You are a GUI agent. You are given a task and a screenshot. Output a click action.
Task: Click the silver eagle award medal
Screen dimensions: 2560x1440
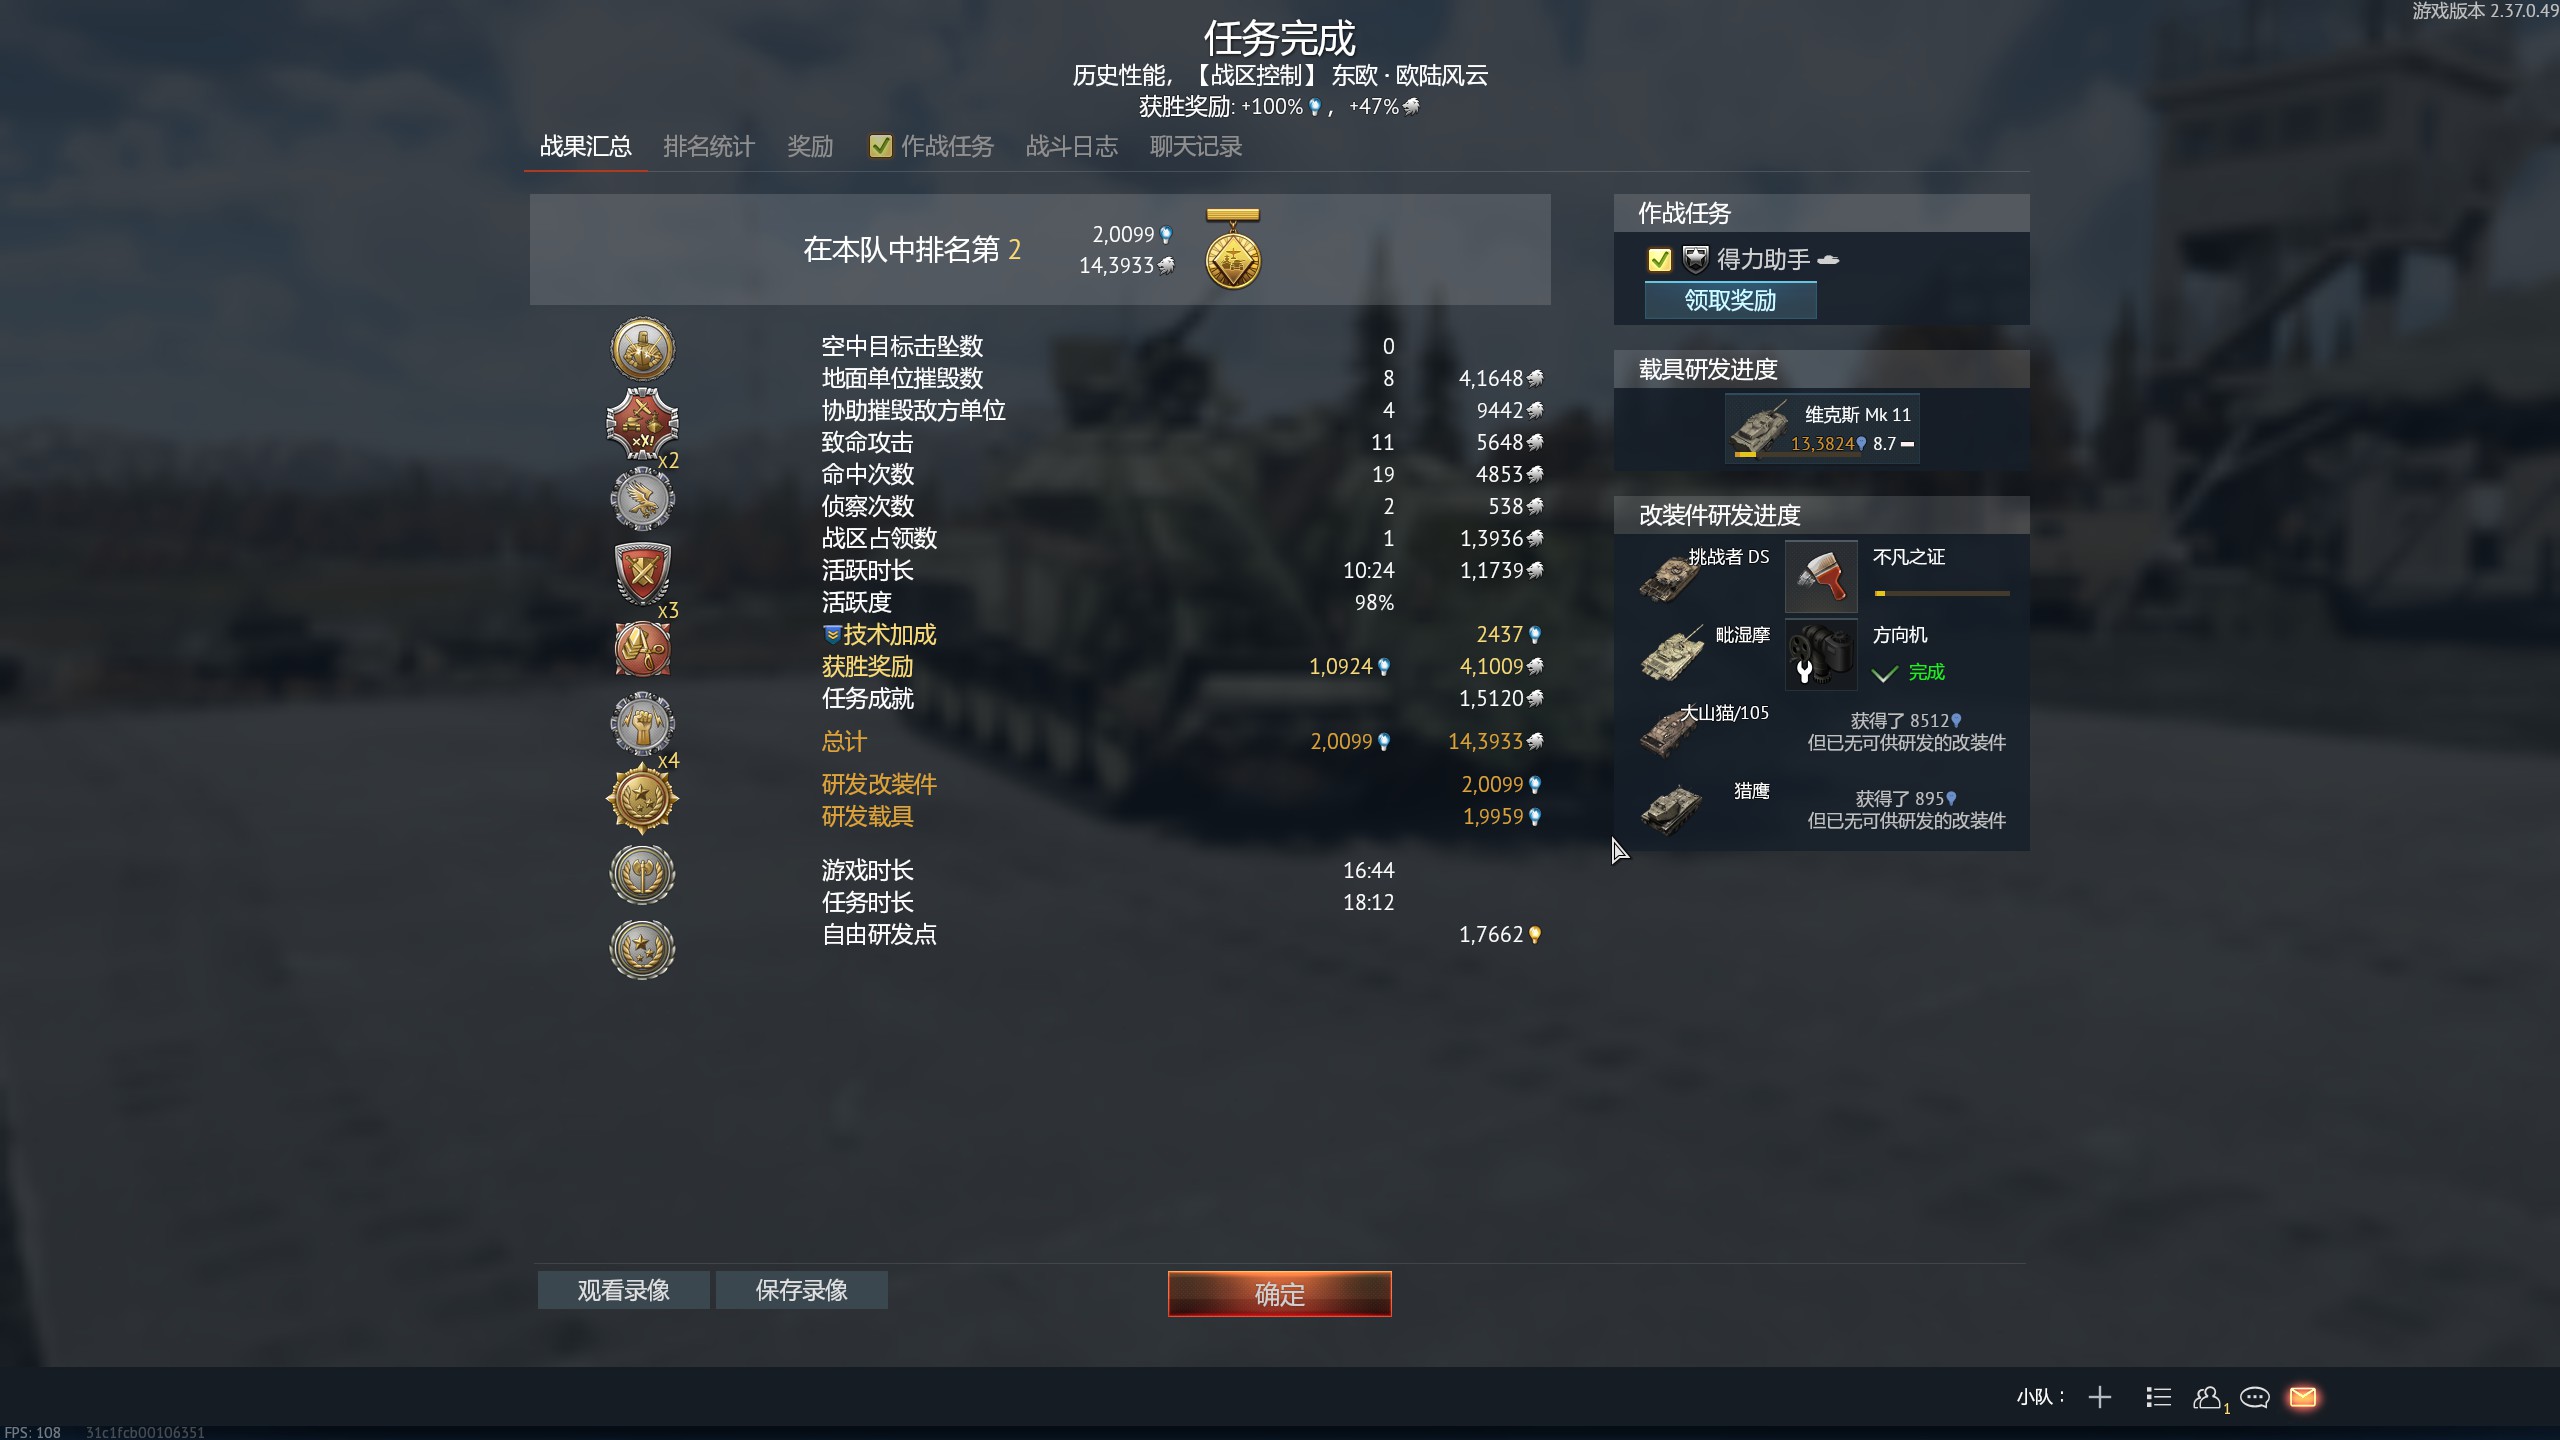click(x=642, y=499)
